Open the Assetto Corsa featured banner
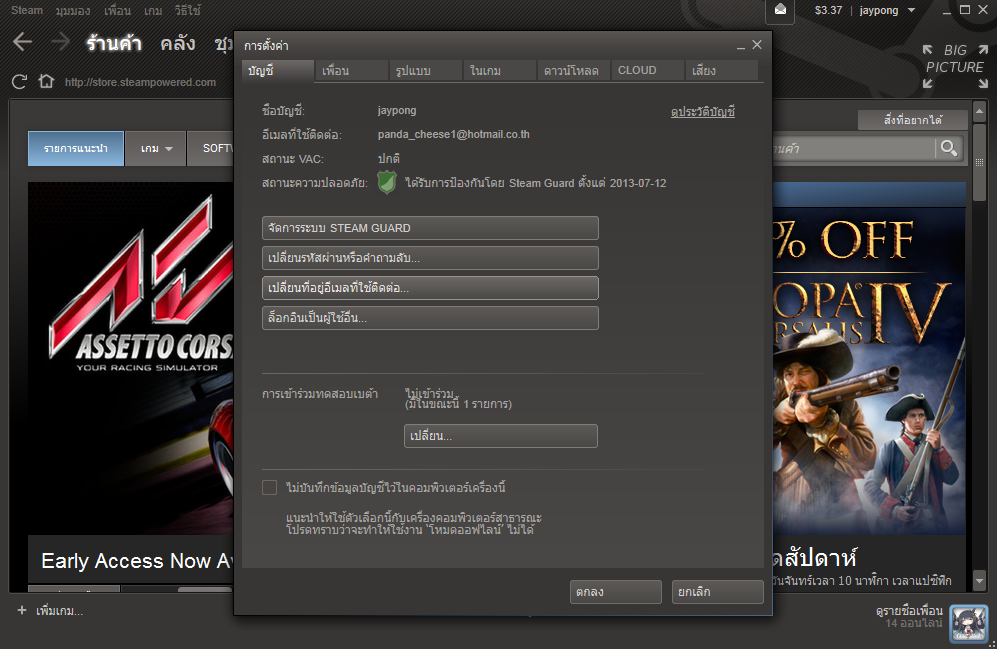Screen dimensions: 997x649 (131, 358)
